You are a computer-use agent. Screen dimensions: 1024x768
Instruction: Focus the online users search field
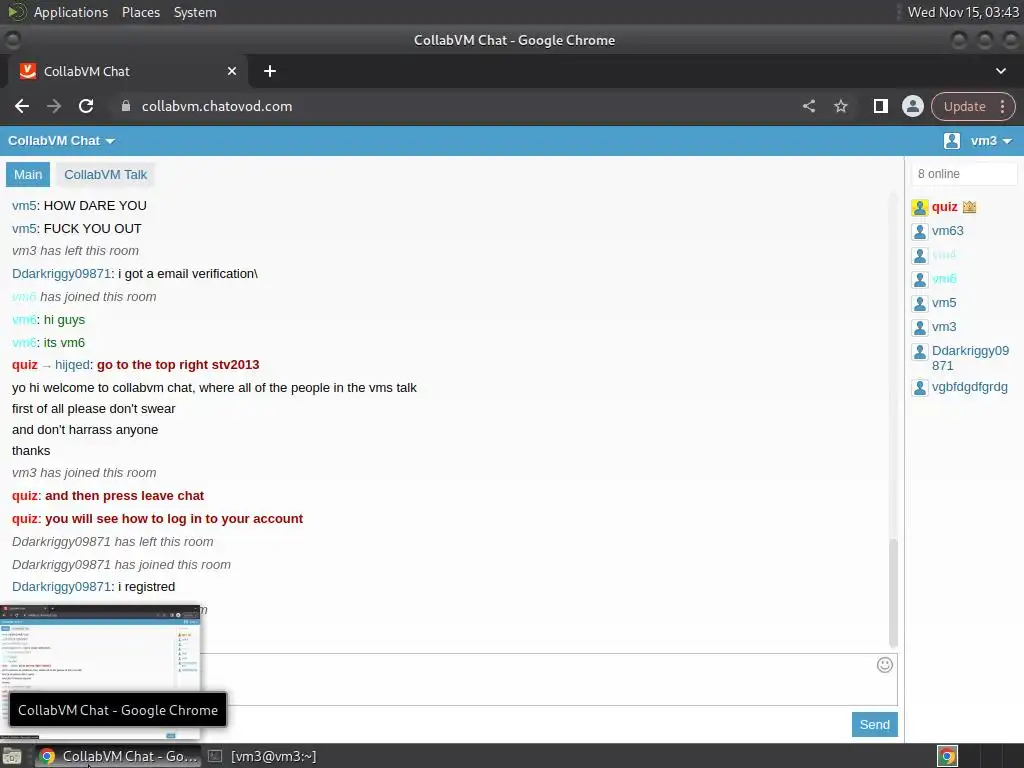(964, 174)
